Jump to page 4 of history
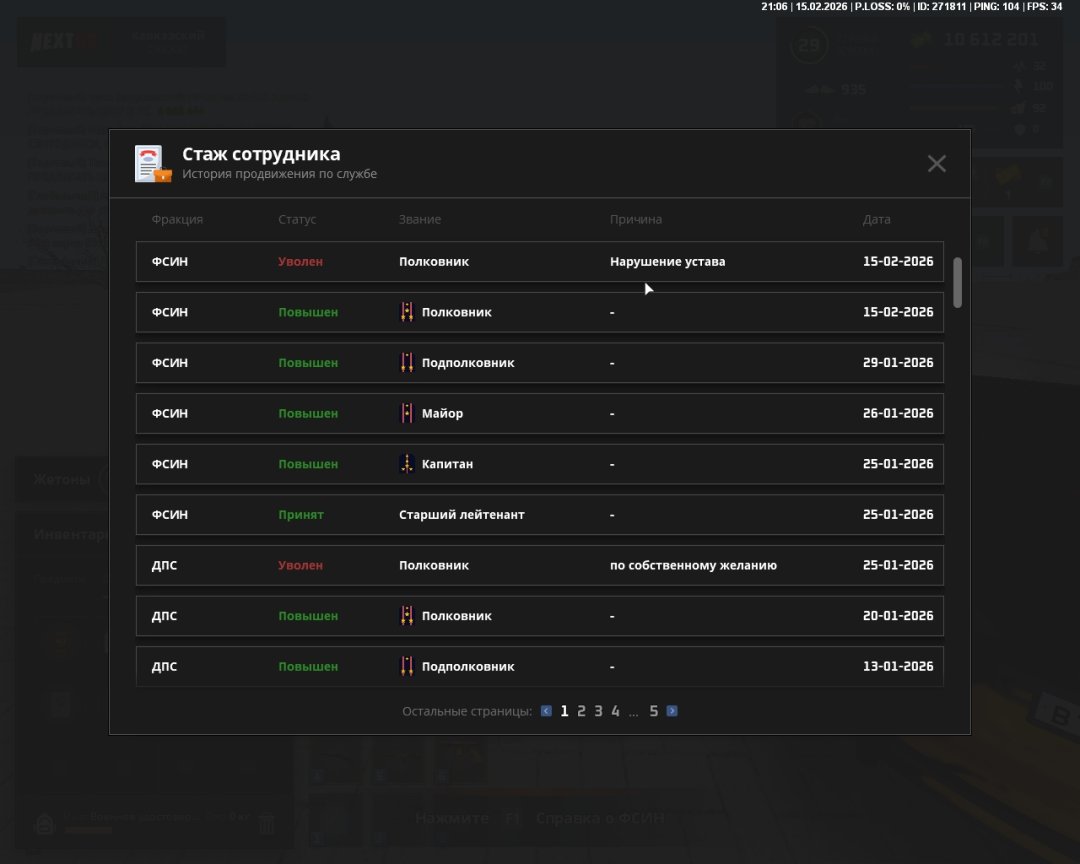Image resolution: width=1080 pixels, height=864 pixels. click(x=615, y=712)
